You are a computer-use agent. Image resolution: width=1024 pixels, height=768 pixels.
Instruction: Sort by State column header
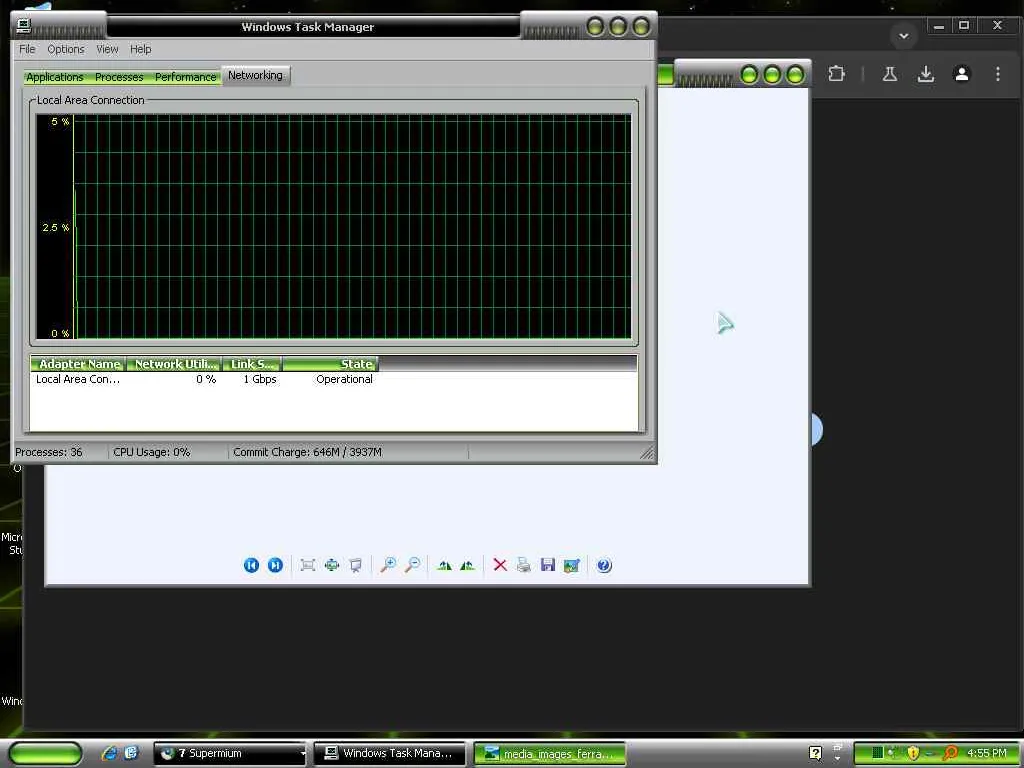point(330,364)
